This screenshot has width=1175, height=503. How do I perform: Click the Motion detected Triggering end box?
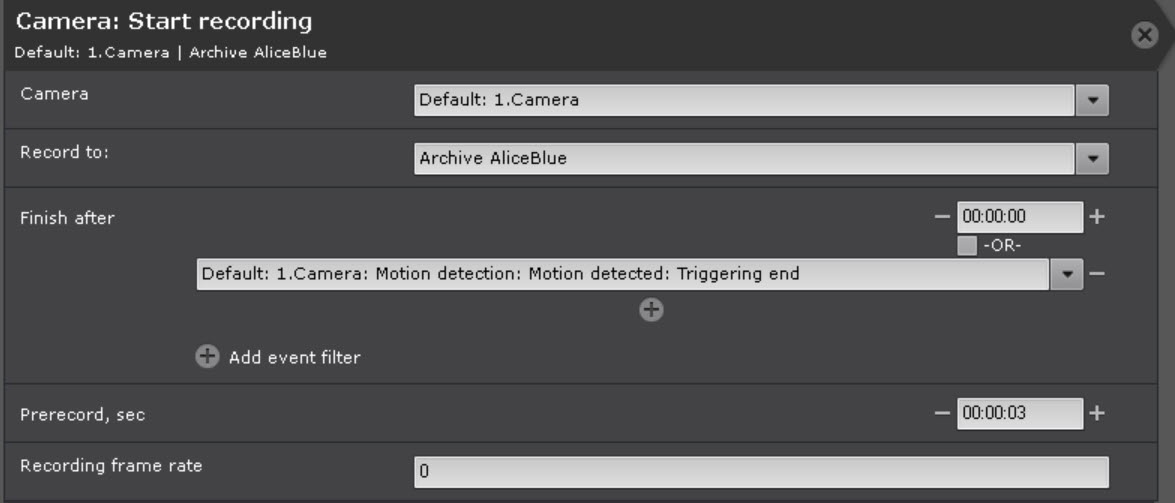click(x=622, y=275)
